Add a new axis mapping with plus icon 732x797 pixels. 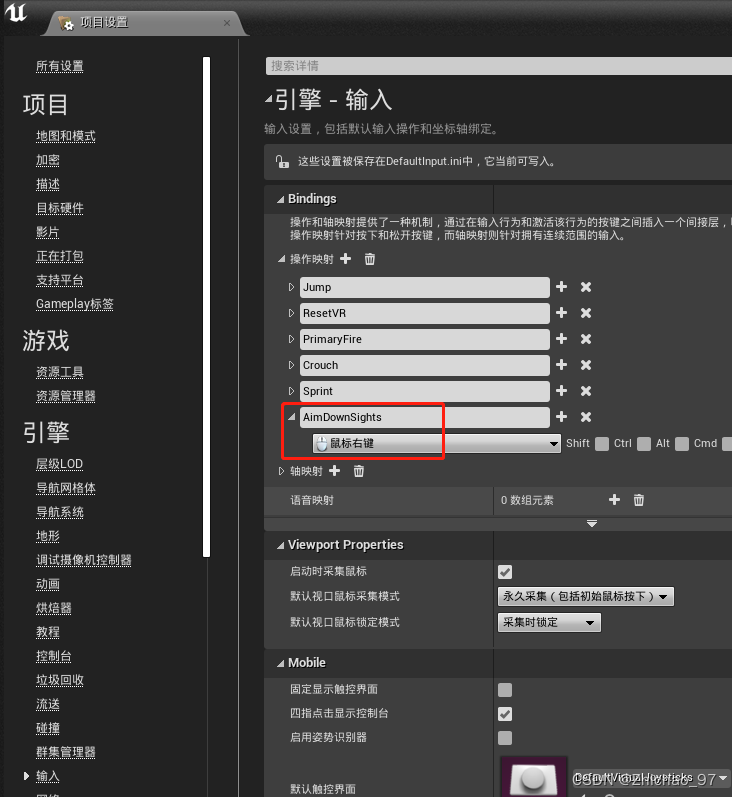334,471
